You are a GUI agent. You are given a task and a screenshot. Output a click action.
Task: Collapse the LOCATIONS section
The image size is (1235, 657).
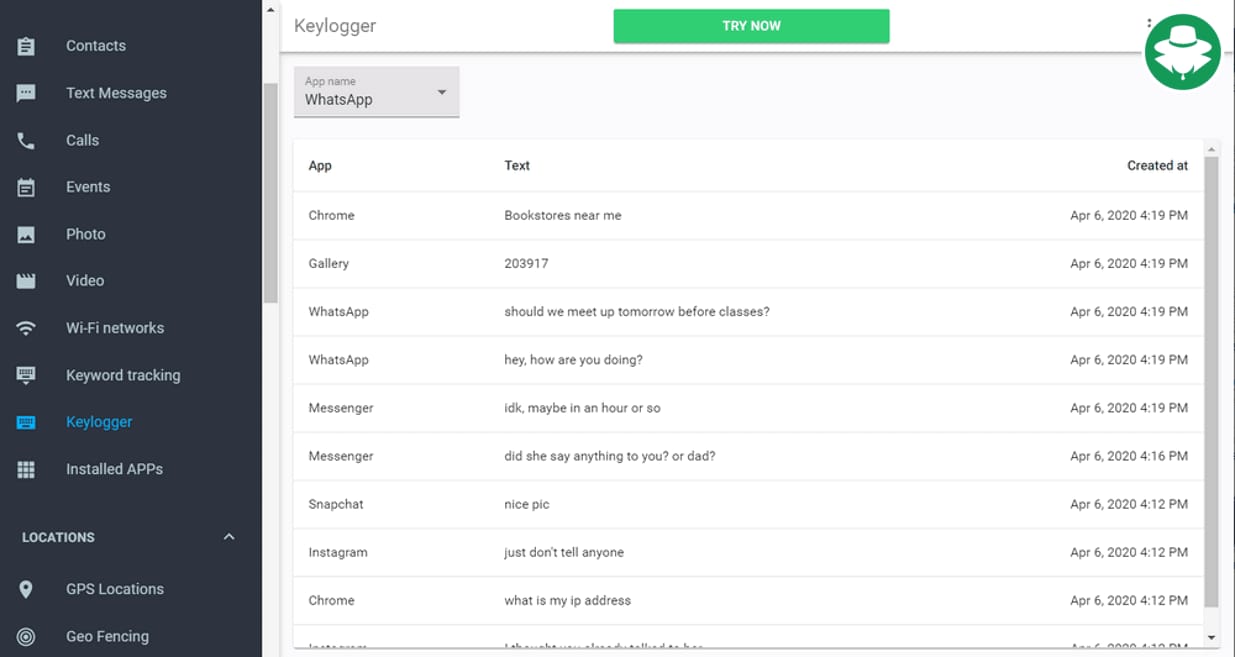point(228,537)
